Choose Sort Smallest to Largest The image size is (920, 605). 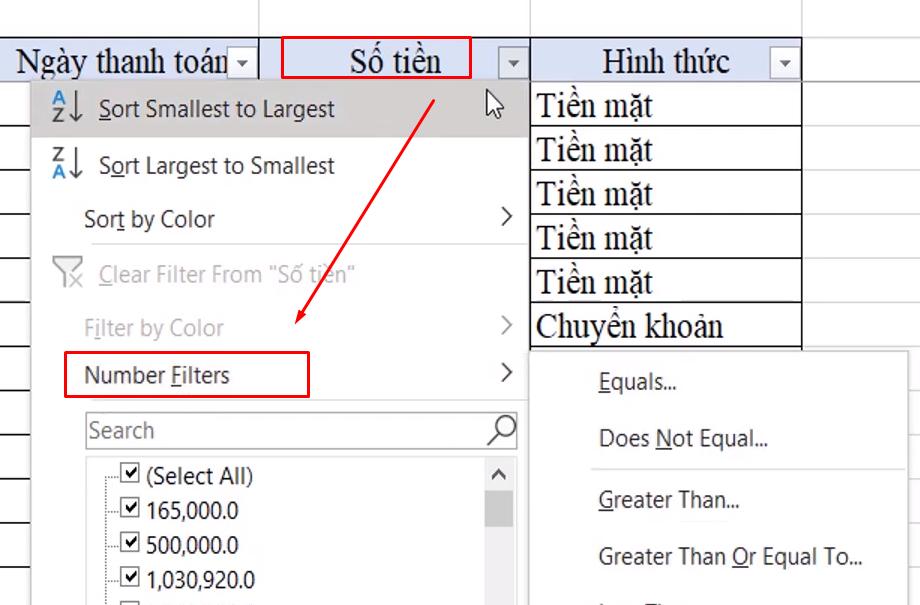216,110
